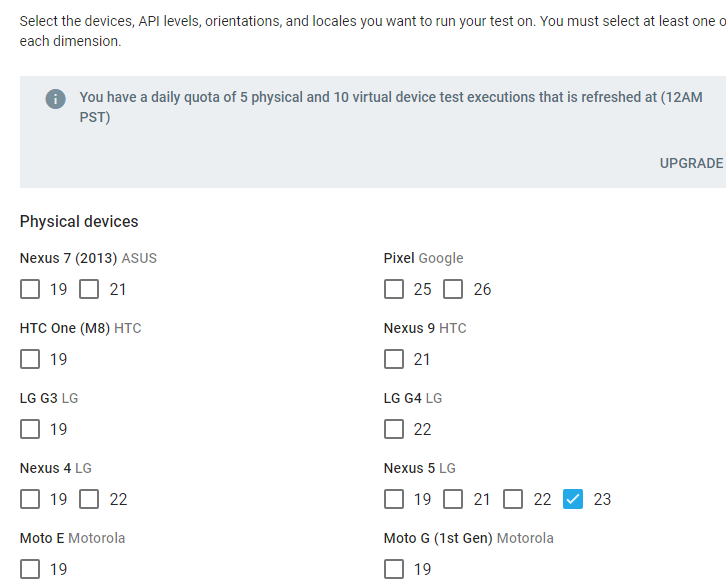Select API 25 for Pixel Google

click(x=394, y=289)
